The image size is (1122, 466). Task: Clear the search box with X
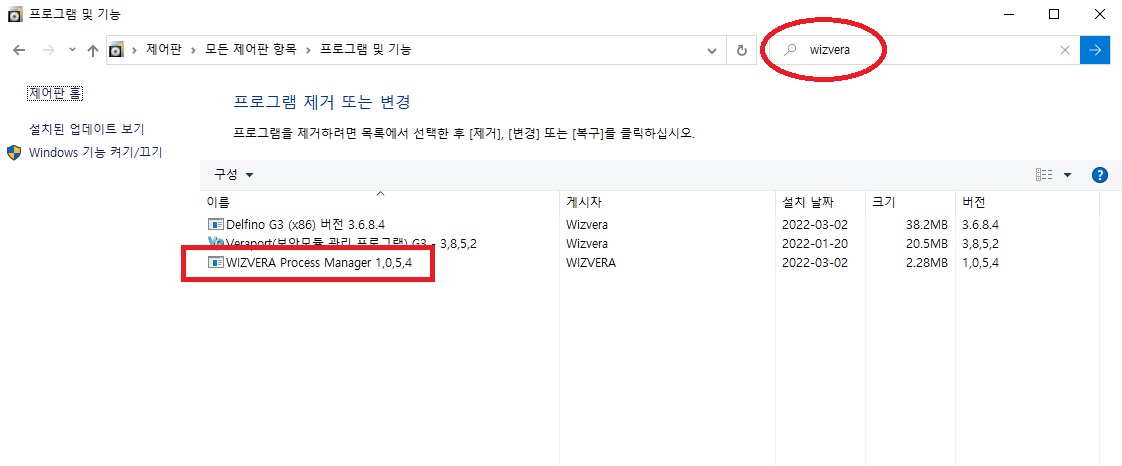[x=1065, y=50]
